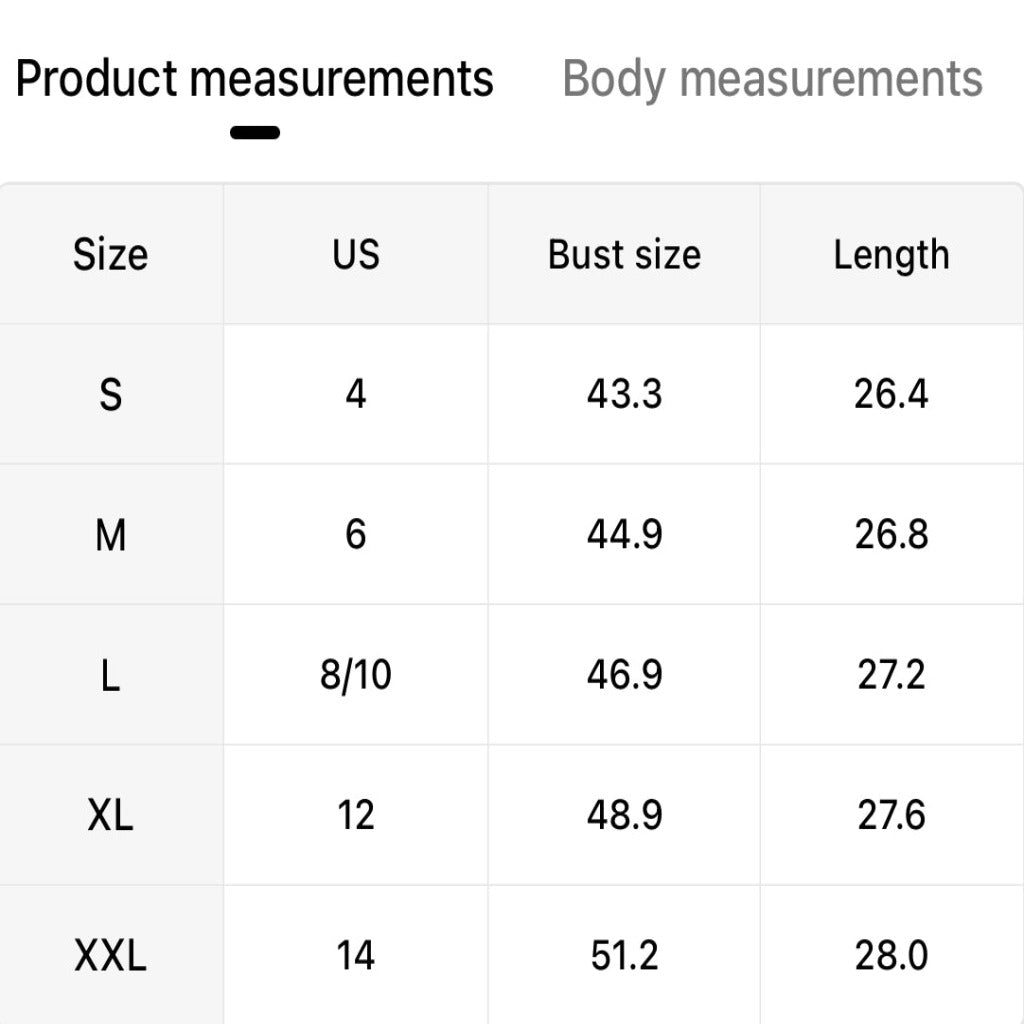
Task: Click the 48.9 bust size value
Action: click(x=624, y=815)
